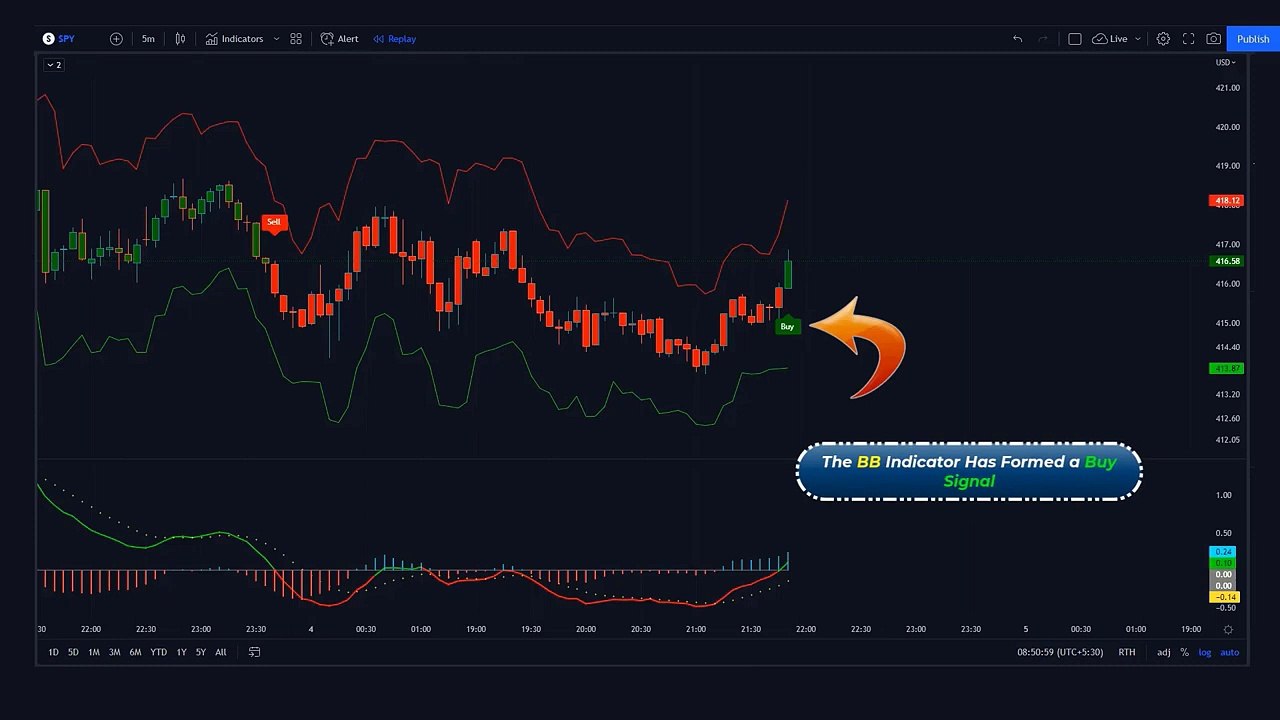Create an Alert

pyautogui.click(x=340, y=39)
